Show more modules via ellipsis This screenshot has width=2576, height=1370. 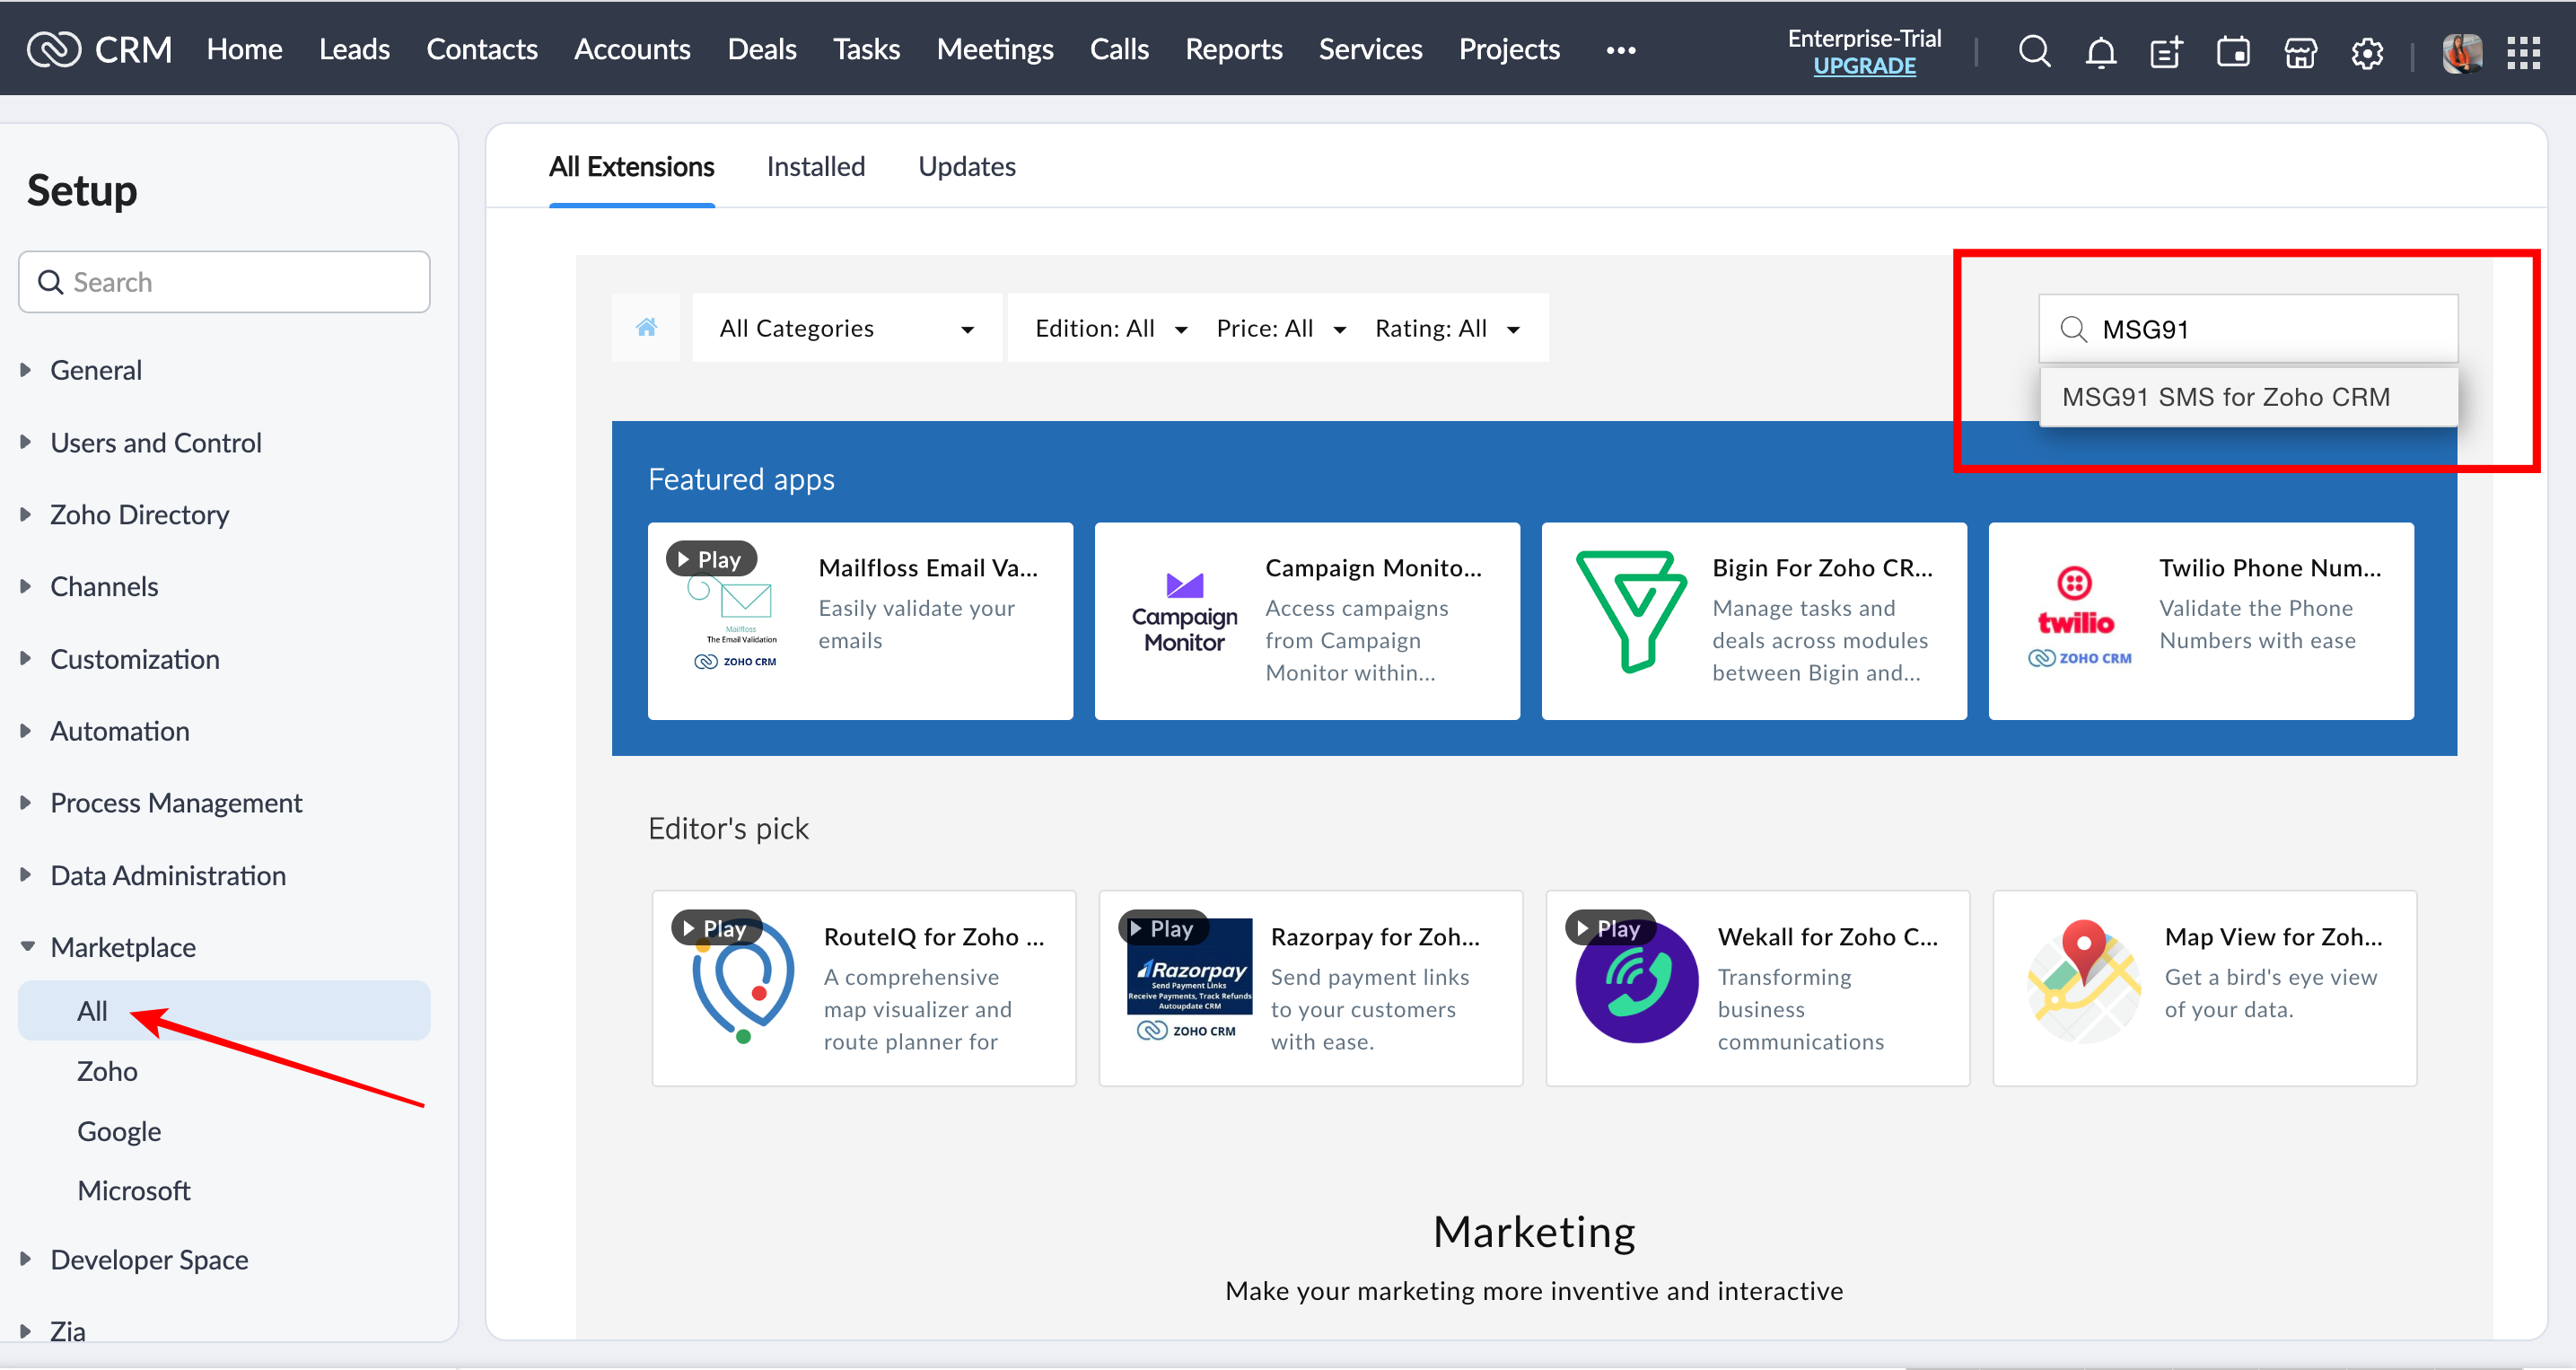point(1620,49)
